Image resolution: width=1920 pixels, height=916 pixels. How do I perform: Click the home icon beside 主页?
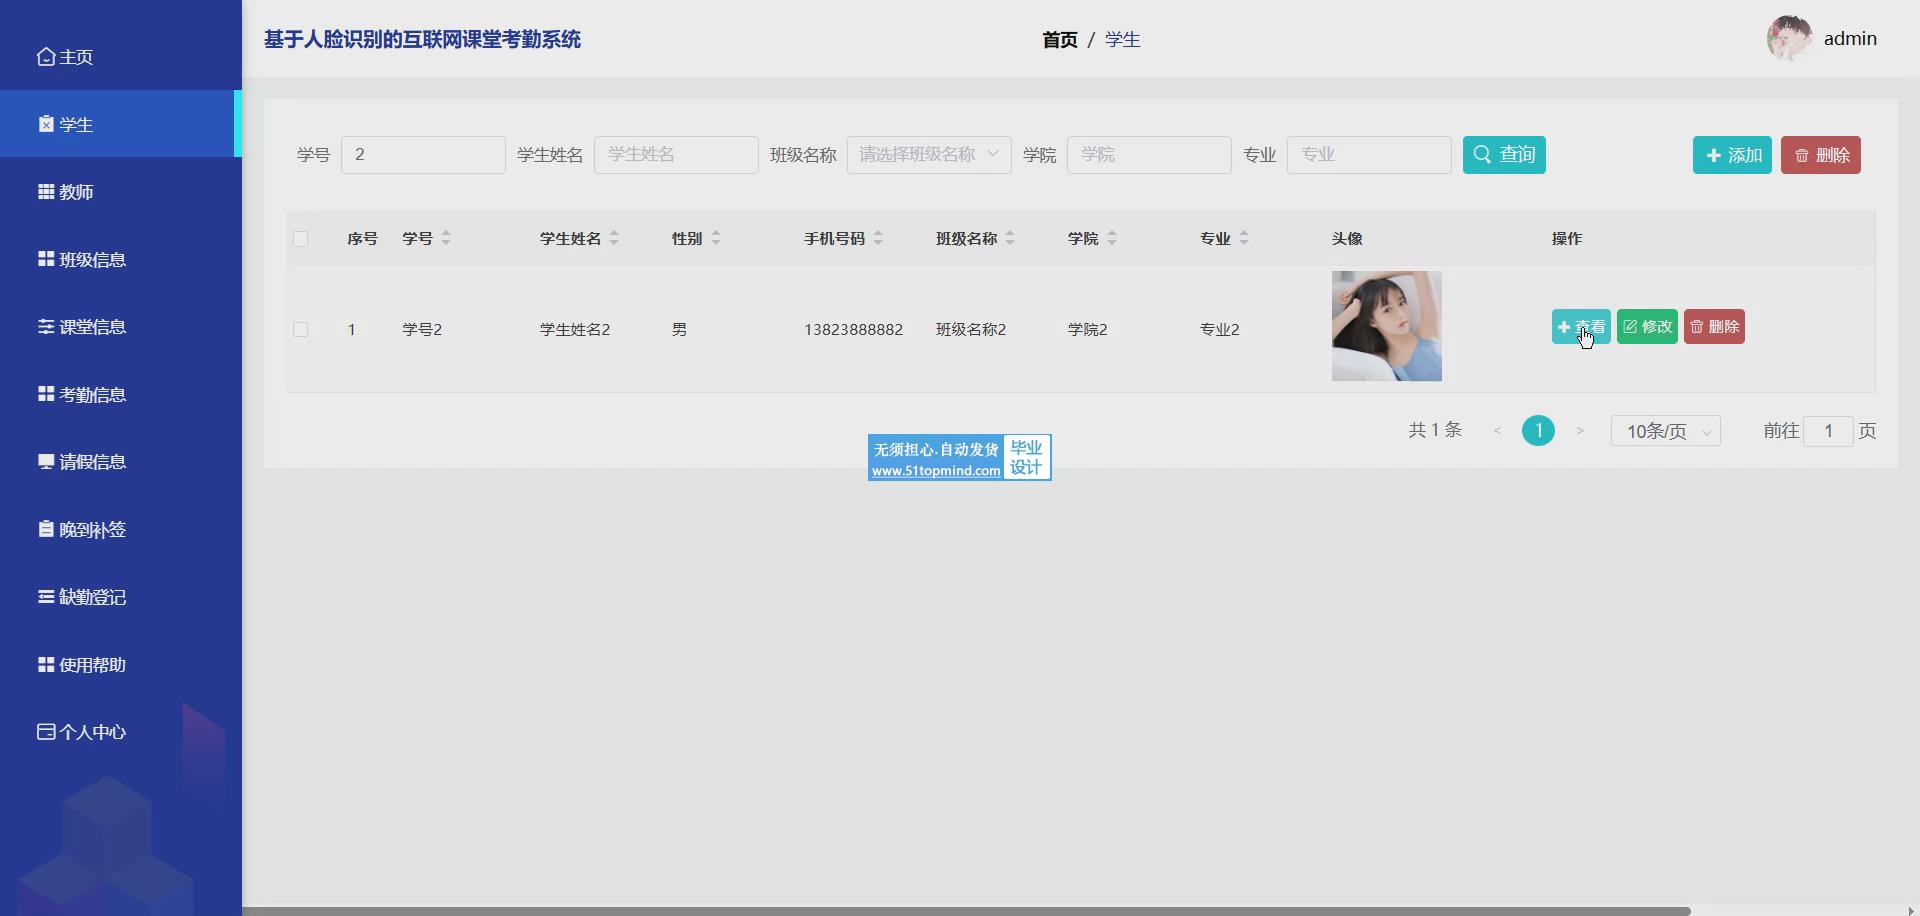[46, 57]
